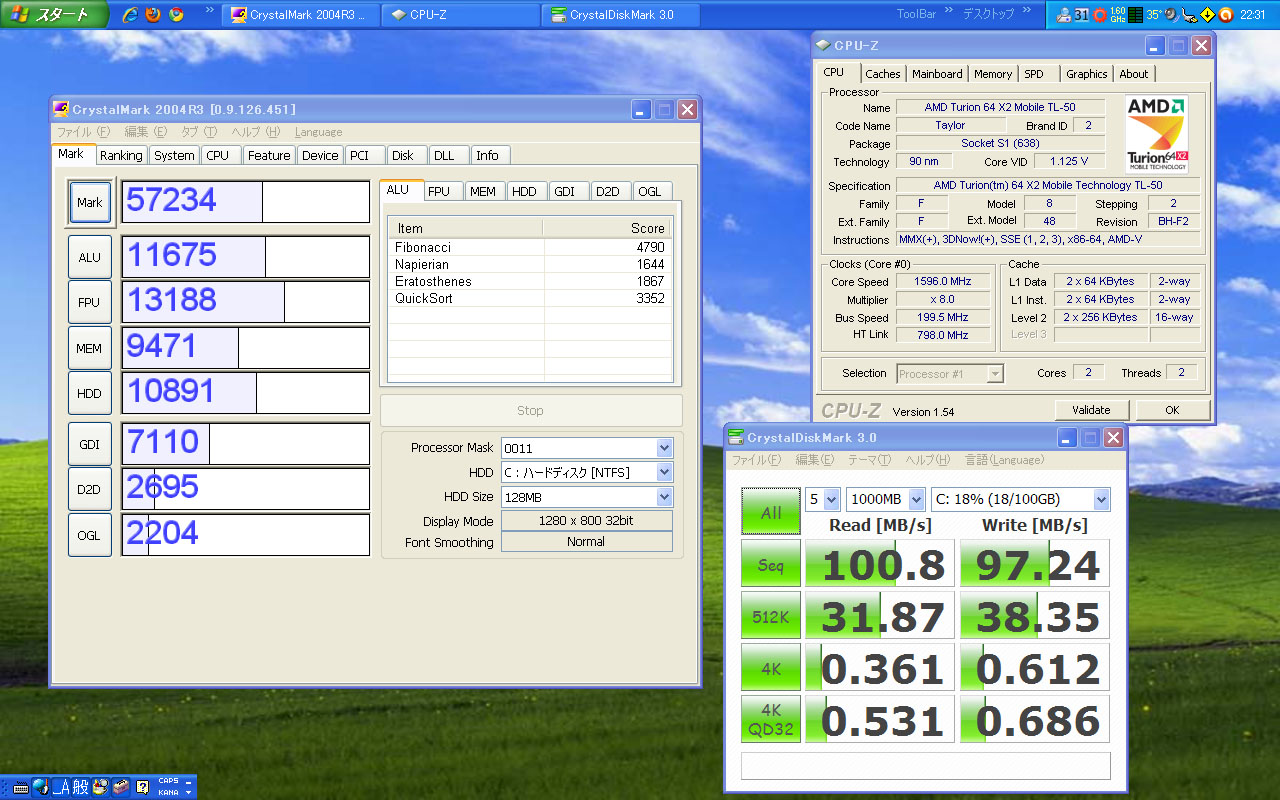
Task: Open the Start menu
Action: pos(52,14)
